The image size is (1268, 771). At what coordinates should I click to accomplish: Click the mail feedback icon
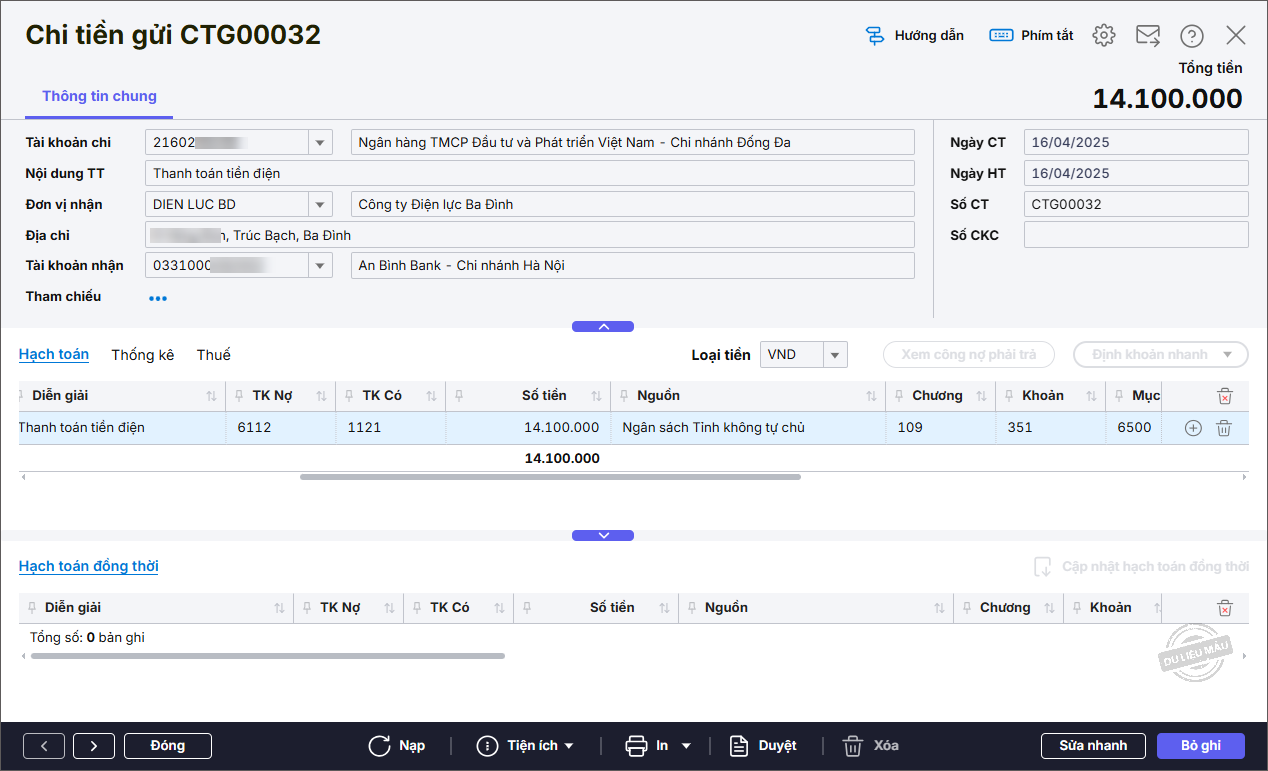tap(1147, 36)
